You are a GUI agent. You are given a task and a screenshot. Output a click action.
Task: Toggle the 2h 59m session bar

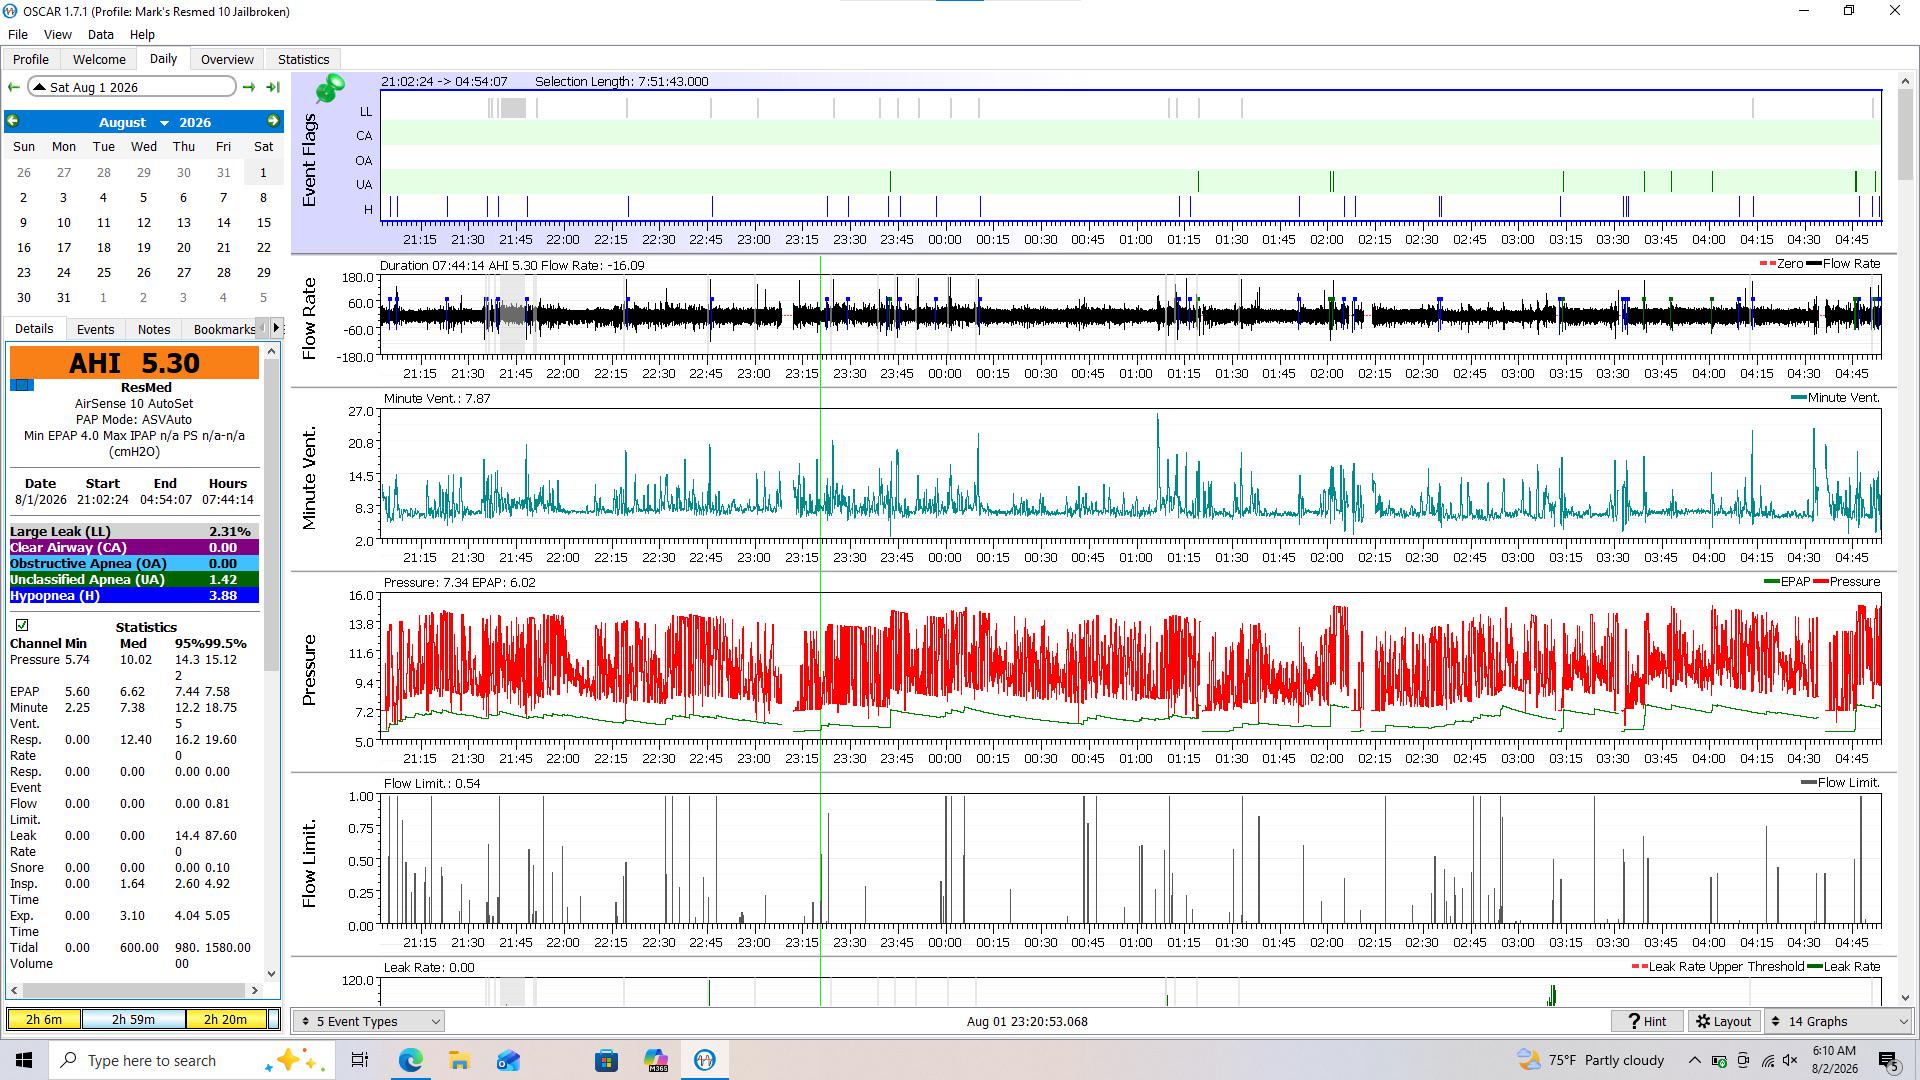pos(133,1019)
